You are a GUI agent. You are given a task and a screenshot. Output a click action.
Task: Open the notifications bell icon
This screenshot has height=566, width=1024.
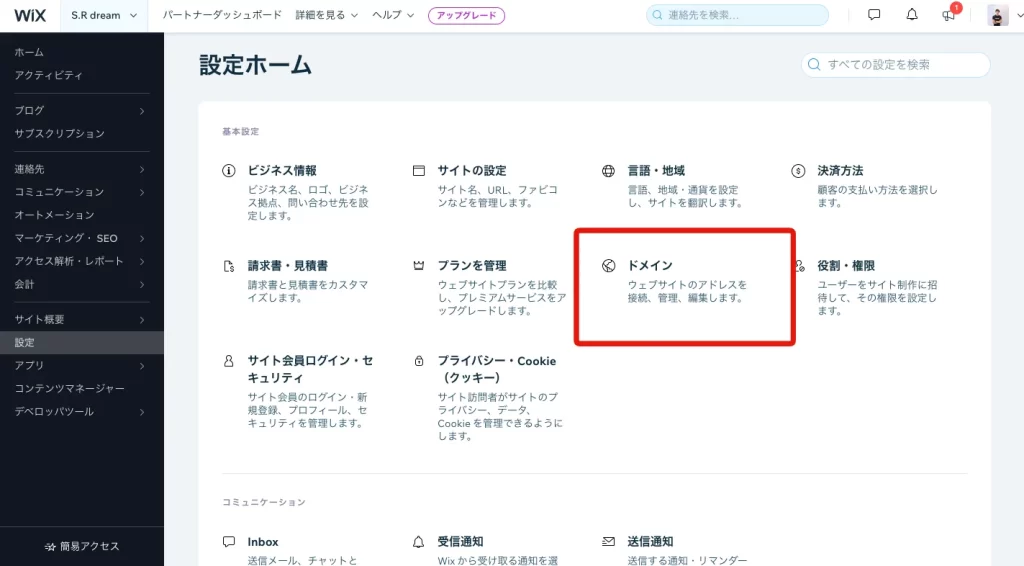coord(912,14)
